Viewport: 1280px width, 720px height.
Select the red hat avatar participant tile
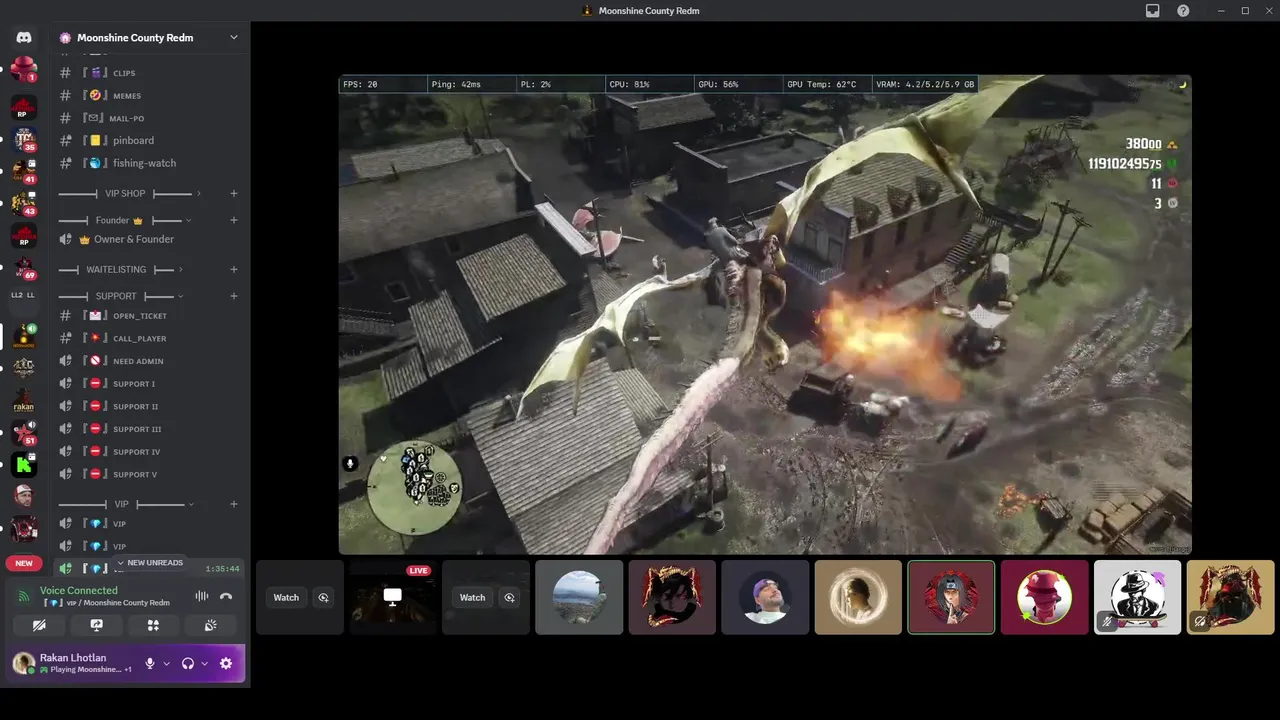[x=1044, y=597]
